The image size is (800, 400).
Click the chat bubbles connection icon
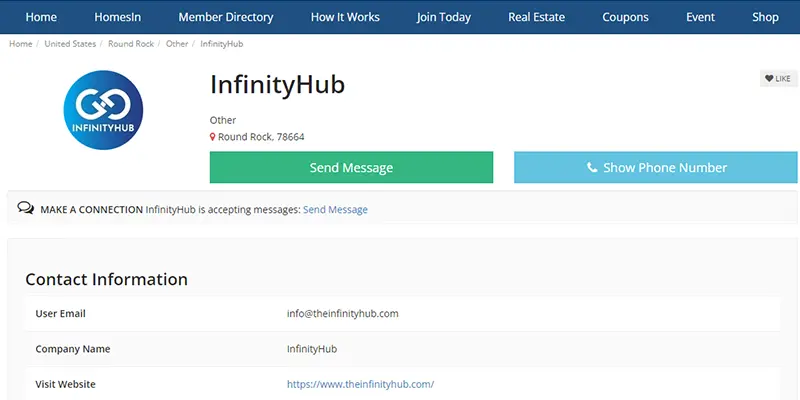(x=26, y=208)
